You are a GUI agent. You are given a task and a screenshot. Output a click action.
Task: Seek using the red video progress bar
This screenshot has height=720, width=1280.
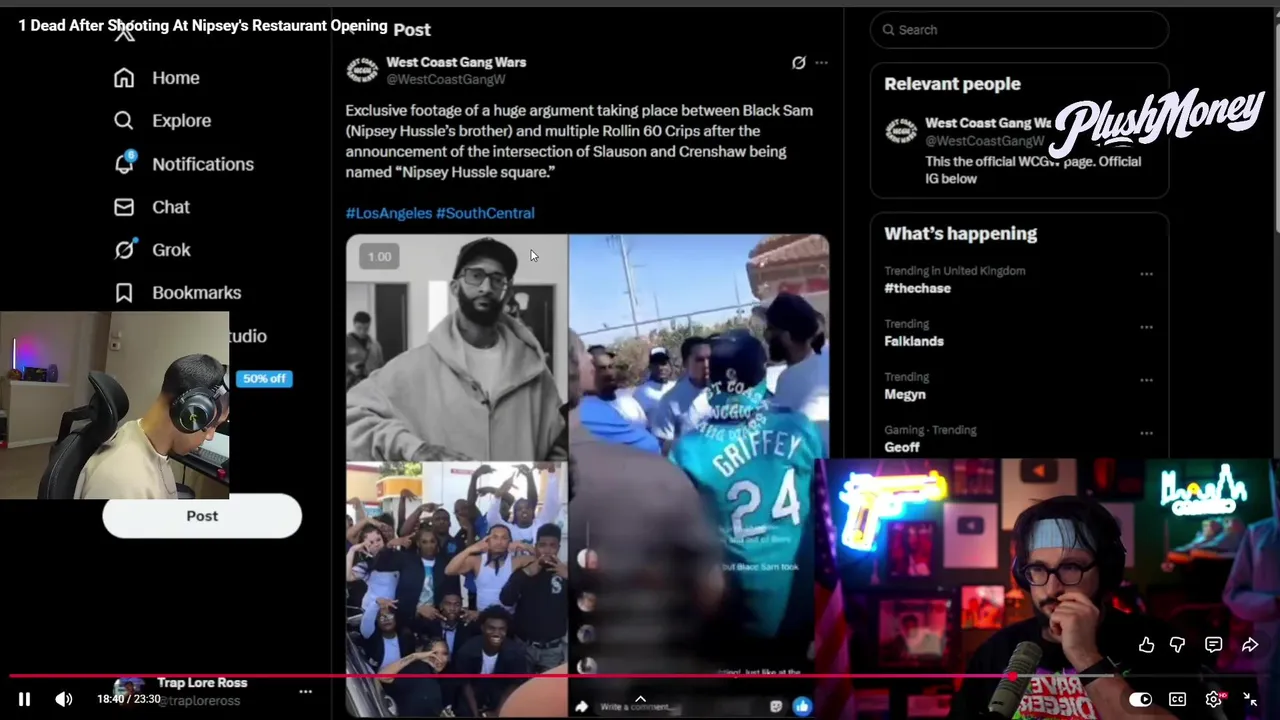tap(640, 677)
